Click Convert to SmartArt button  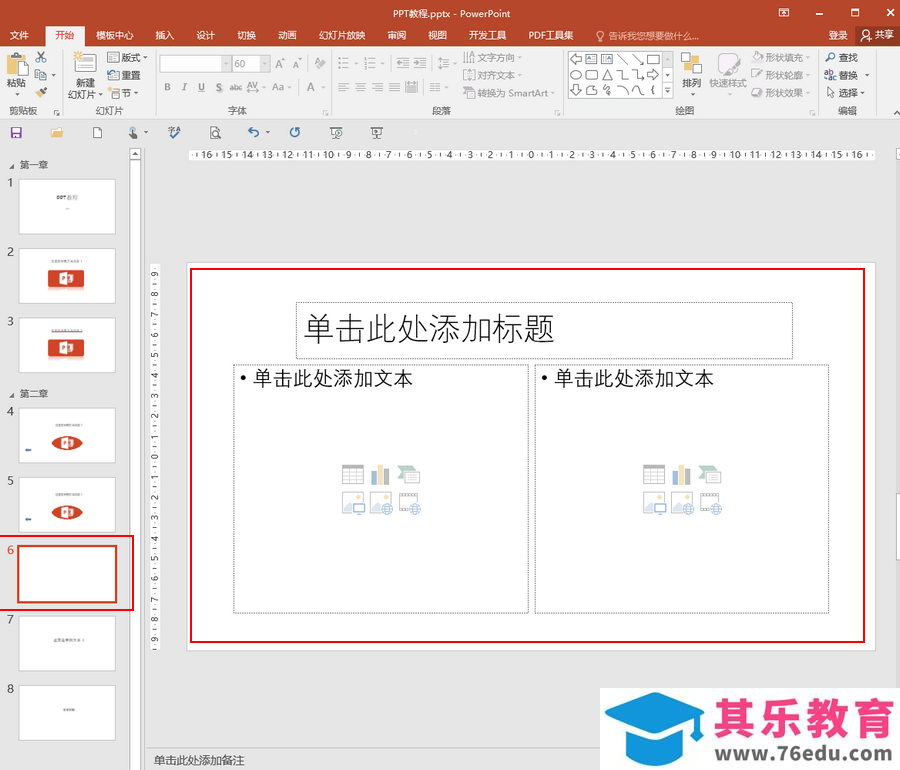point(509,93)
